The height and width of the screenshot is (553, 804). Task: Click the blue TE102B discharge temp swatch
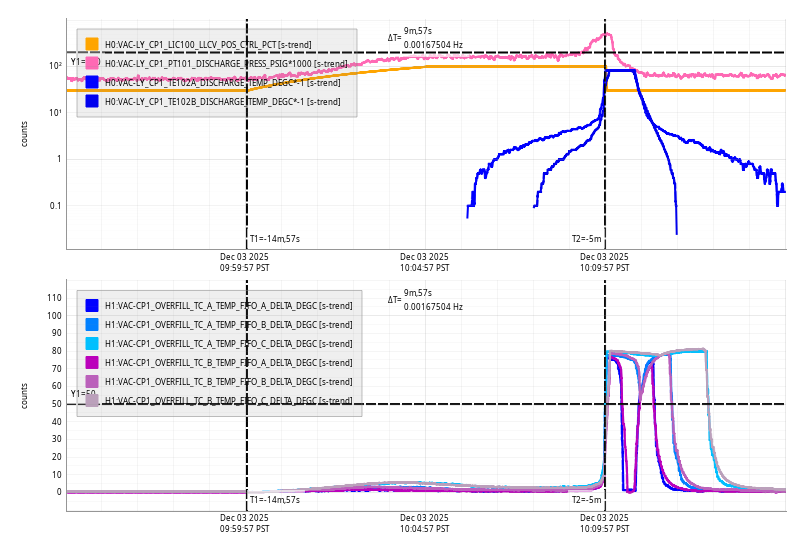coord(92,101)
